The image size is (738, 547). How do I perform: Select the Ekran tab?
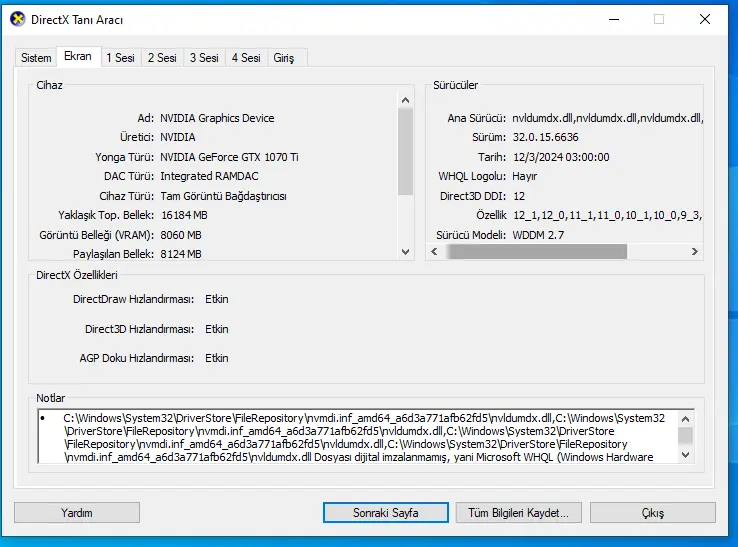click(78, 56)
